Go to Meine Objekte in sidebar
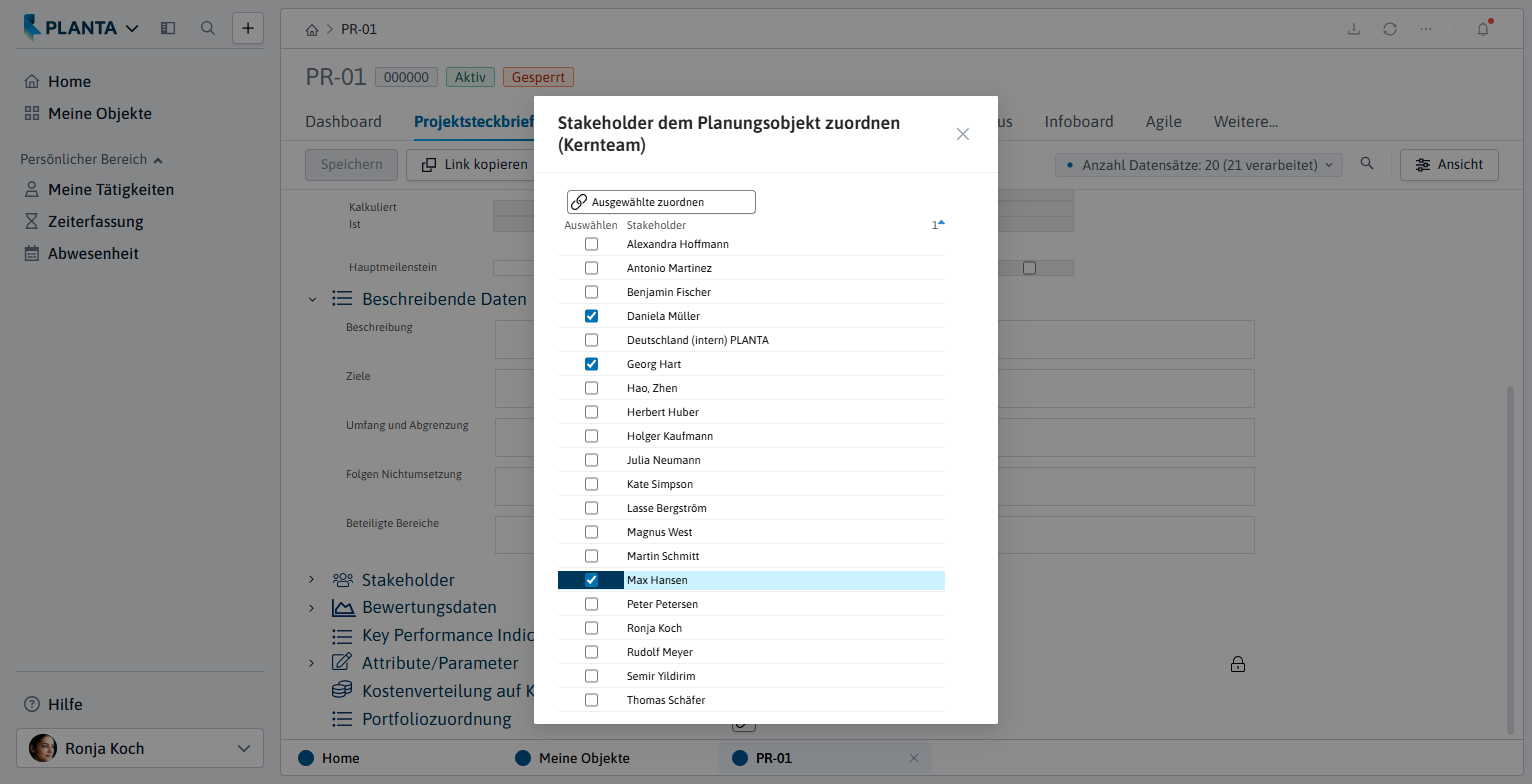The width and height of the screenshot is (1532, 784). coord(87,113)
